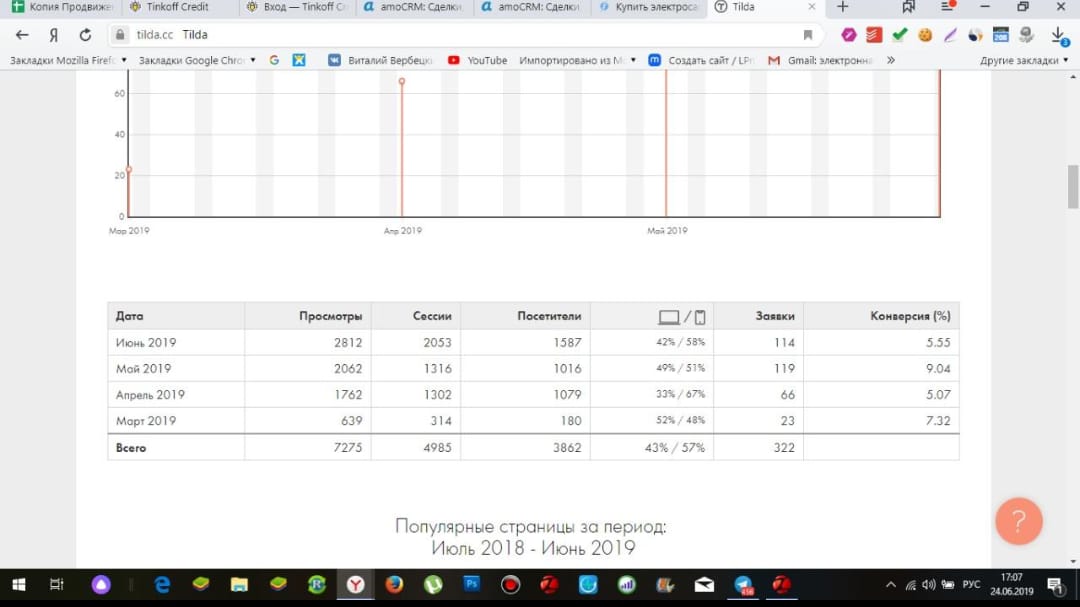This screenshot has height=607, width=1080.
Task: Open Telegram from the taskbar
Action: [743, 584]
